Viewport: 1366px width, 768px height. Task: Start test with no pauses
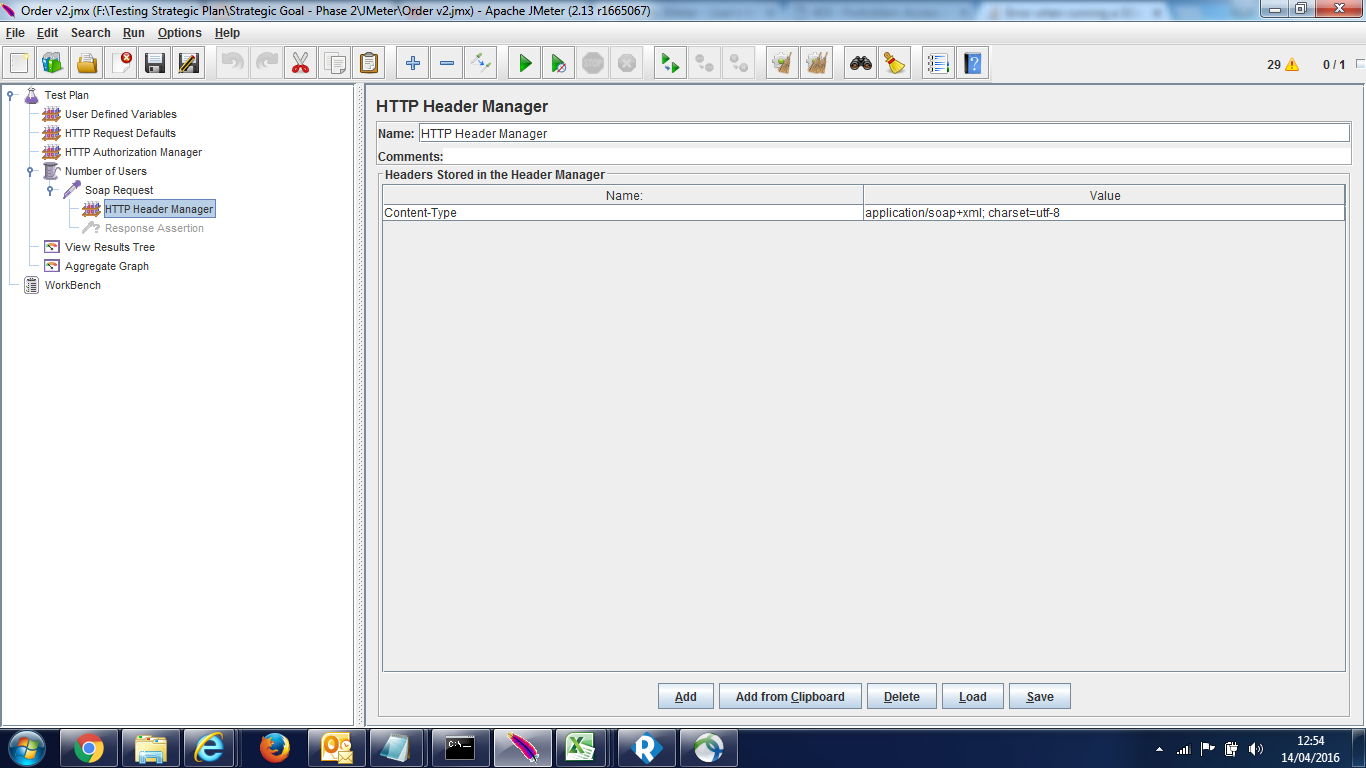click(558, 64)
